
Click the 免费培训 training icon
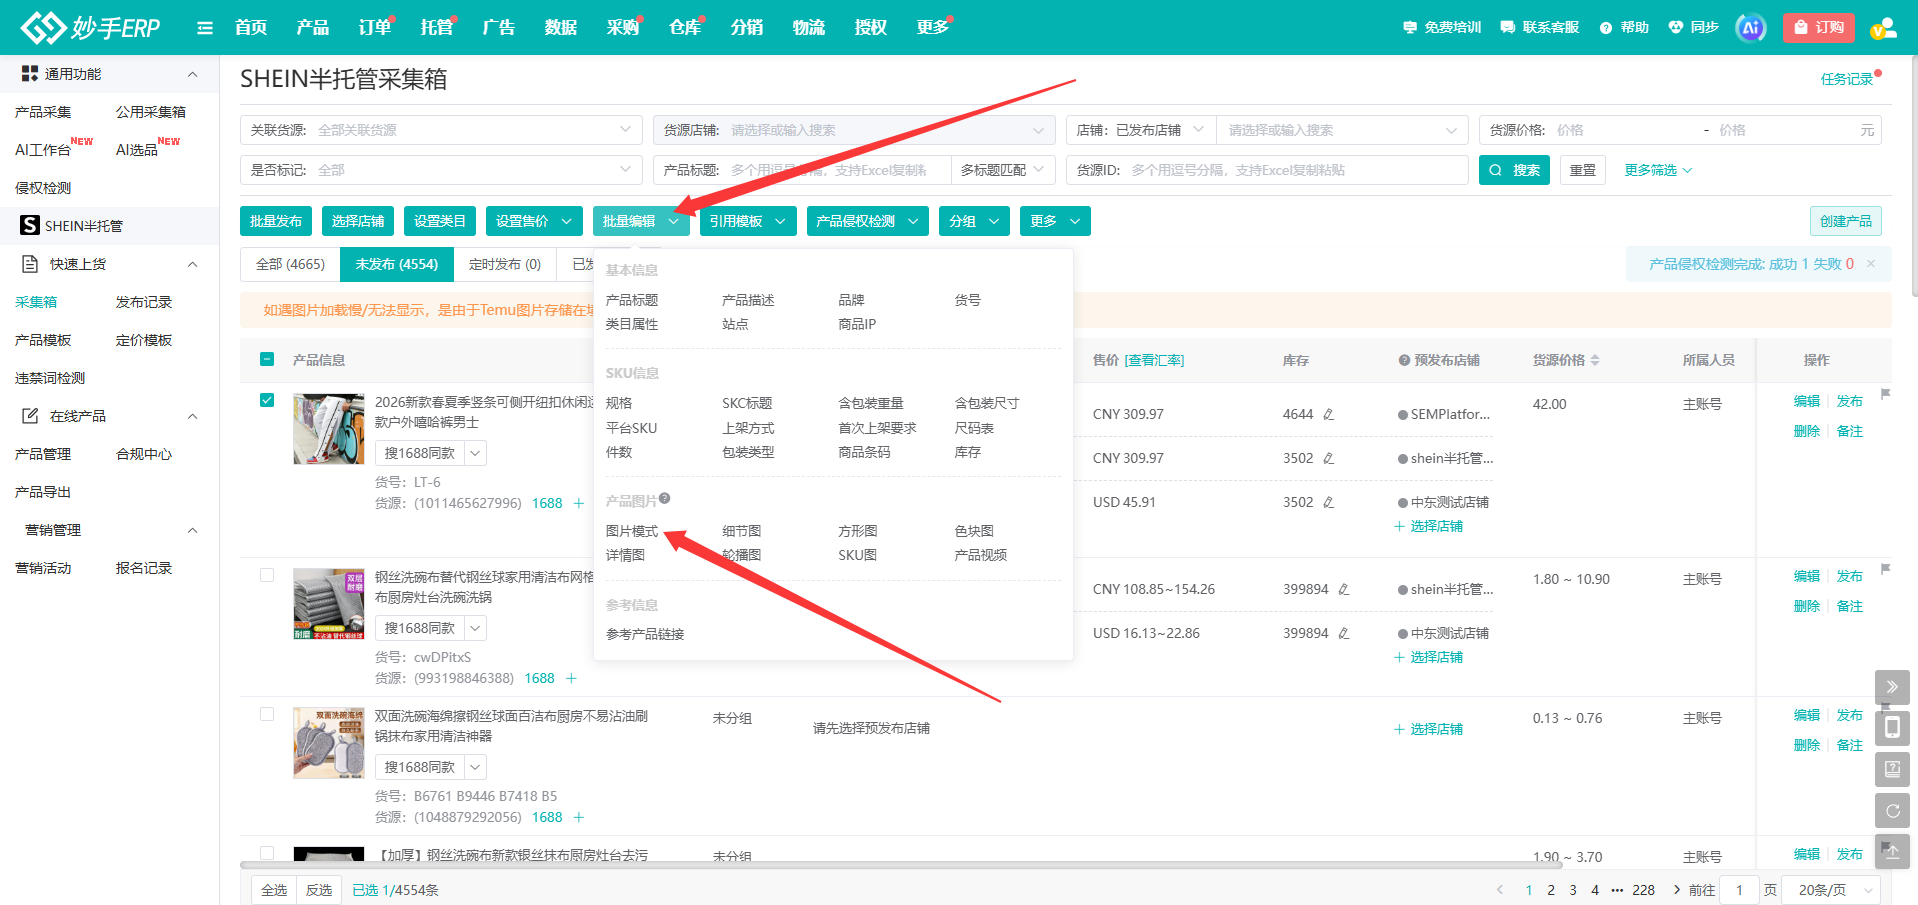[x=1410, y=27]
